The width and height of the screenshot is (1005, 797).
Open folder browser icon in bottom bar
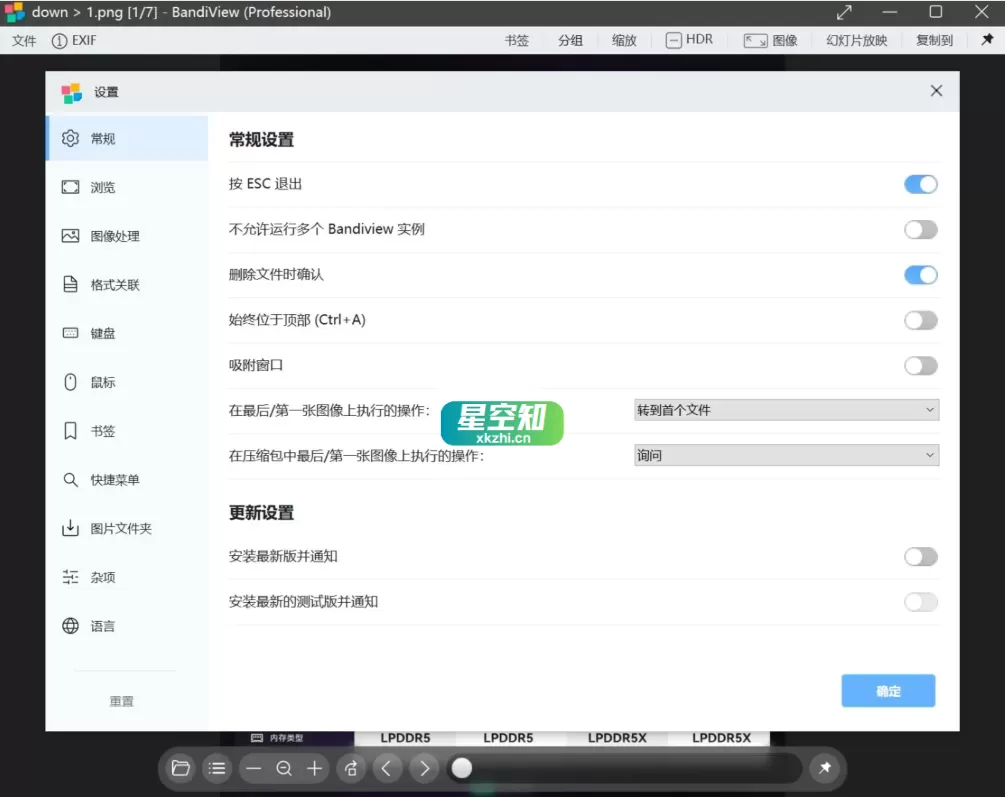point(181,768)
